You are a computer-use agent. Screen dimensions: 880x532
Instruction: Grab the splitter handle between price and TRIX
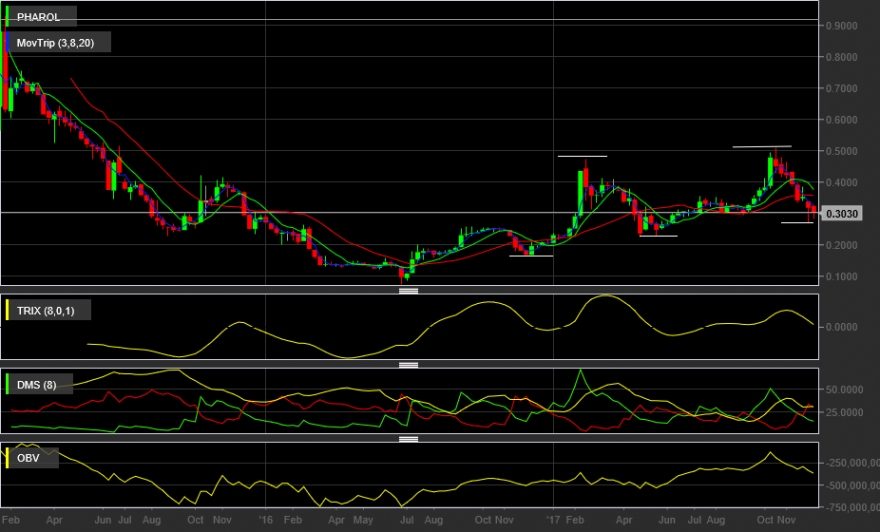point(409,291)
